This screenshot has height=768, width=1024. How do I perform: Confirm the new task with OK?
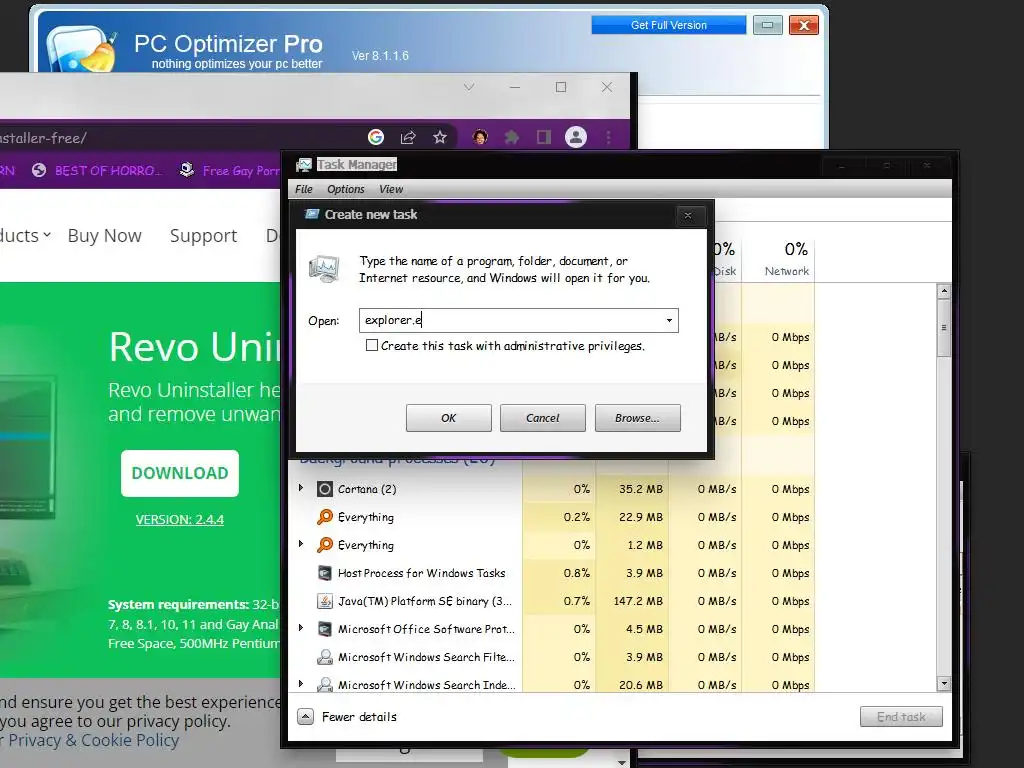449,418
